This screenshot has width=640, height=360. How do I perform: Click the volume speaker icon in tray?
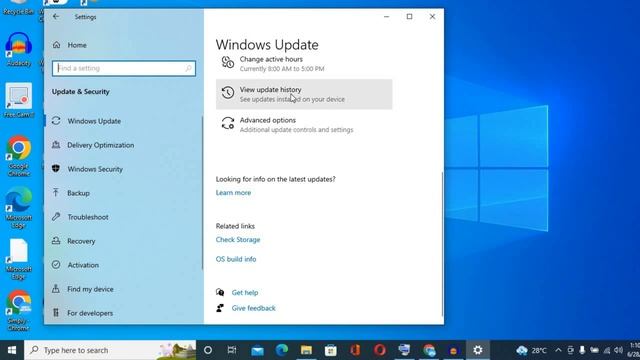coord(619,350)
